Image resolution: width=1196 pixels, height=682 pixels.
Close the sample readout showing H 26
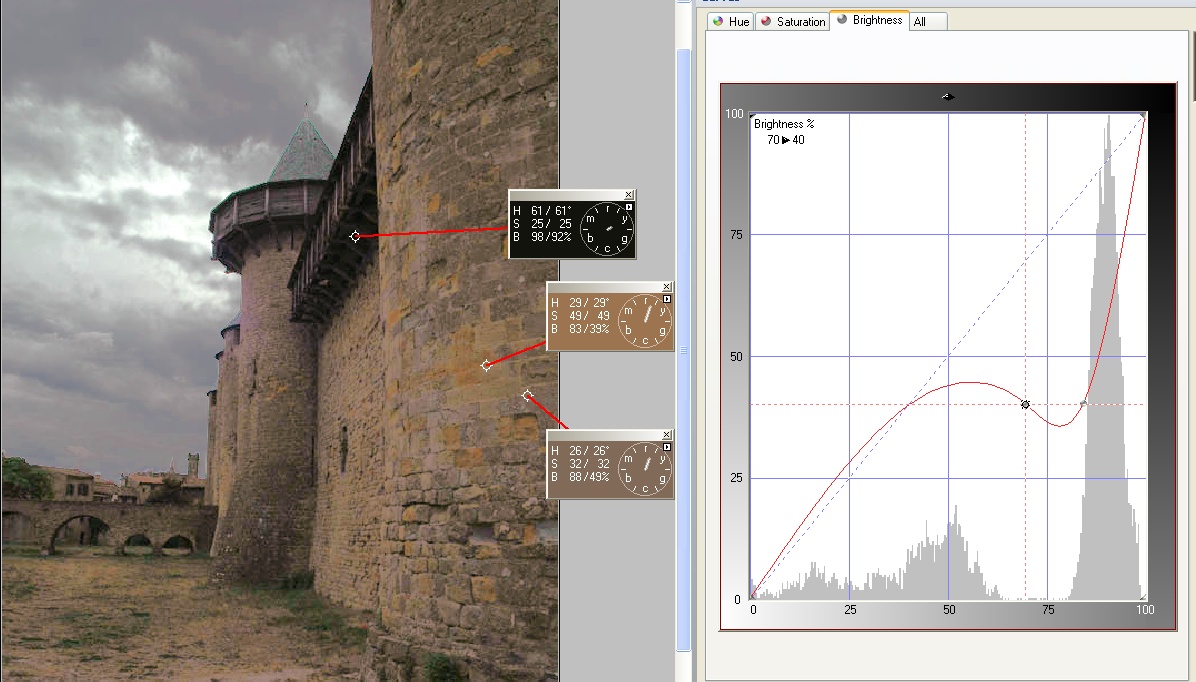click(x=667, y=435)
